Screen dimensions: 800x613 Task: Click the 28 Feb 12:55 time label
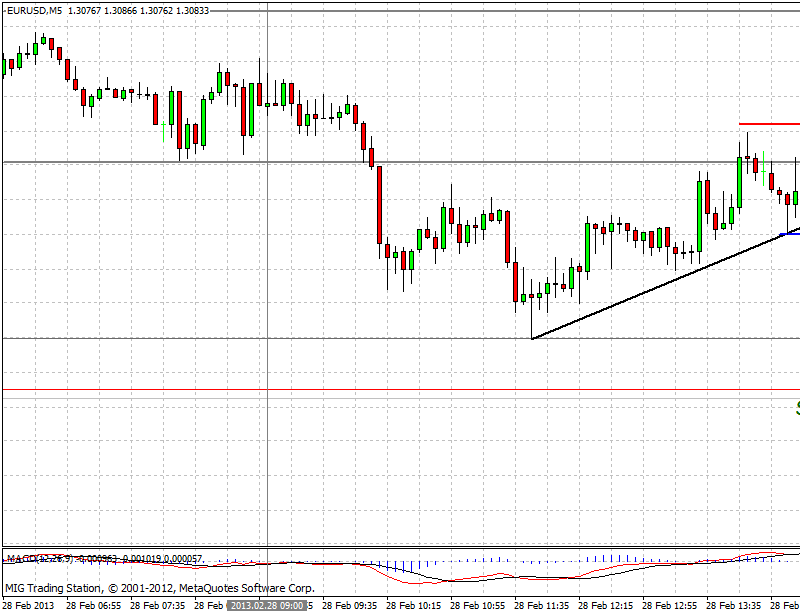pos(672,605)
